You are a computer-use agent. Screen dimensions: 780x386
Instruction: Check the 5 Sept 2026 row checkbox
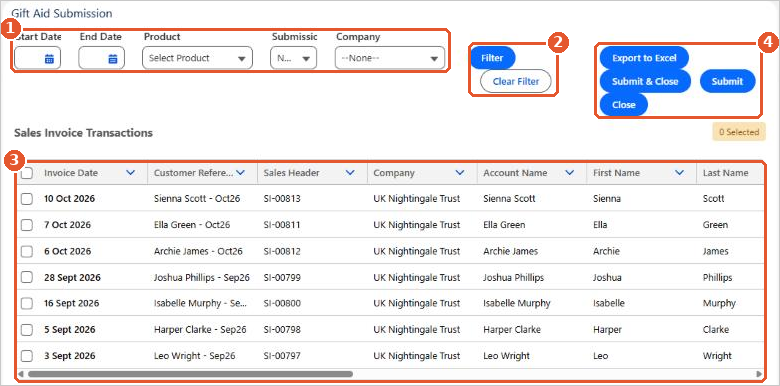[x=27, y=329]
